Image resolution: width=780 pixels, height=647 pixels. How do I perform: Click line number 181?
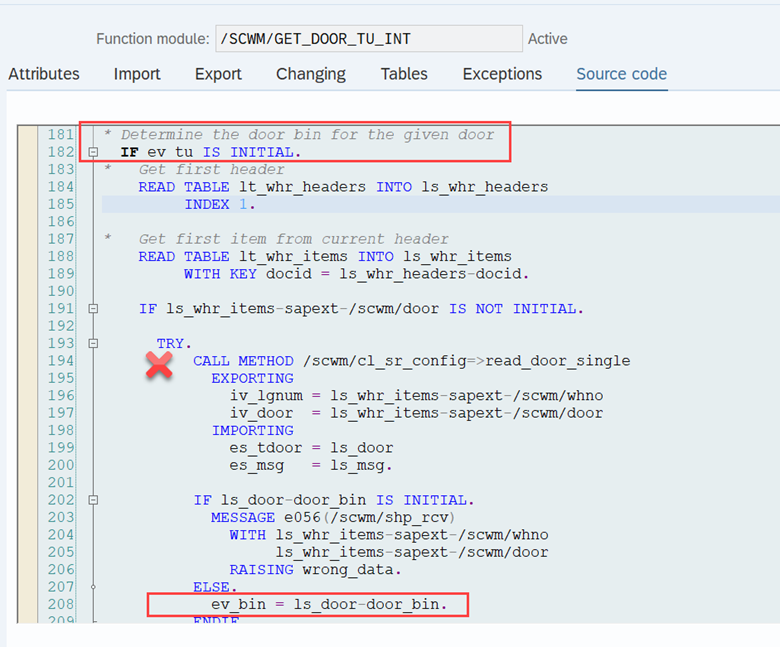coord(61,135)
